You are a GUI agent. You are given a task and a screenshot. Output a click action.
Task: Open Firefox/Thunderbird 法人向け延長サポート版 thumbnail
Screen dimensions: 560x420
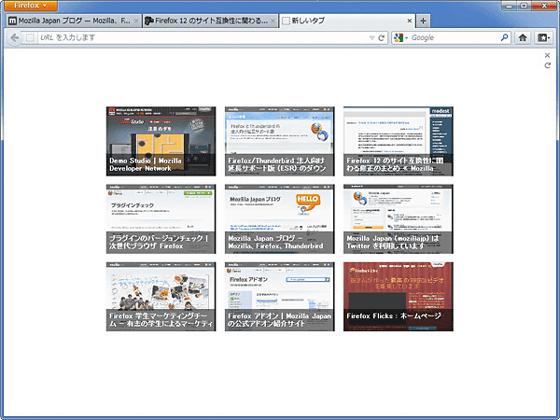280,141
